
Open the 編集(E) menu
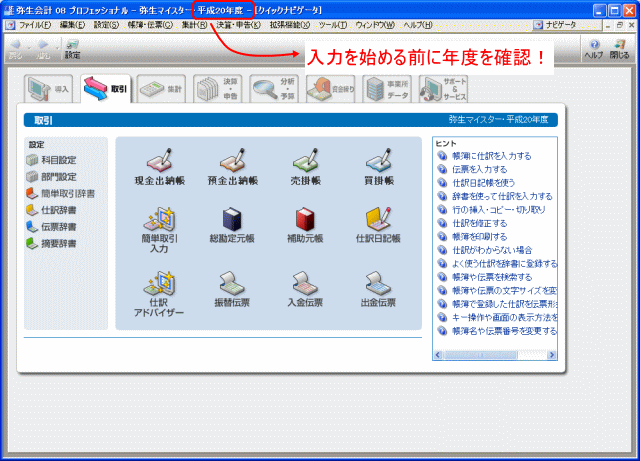coord(72,25)
